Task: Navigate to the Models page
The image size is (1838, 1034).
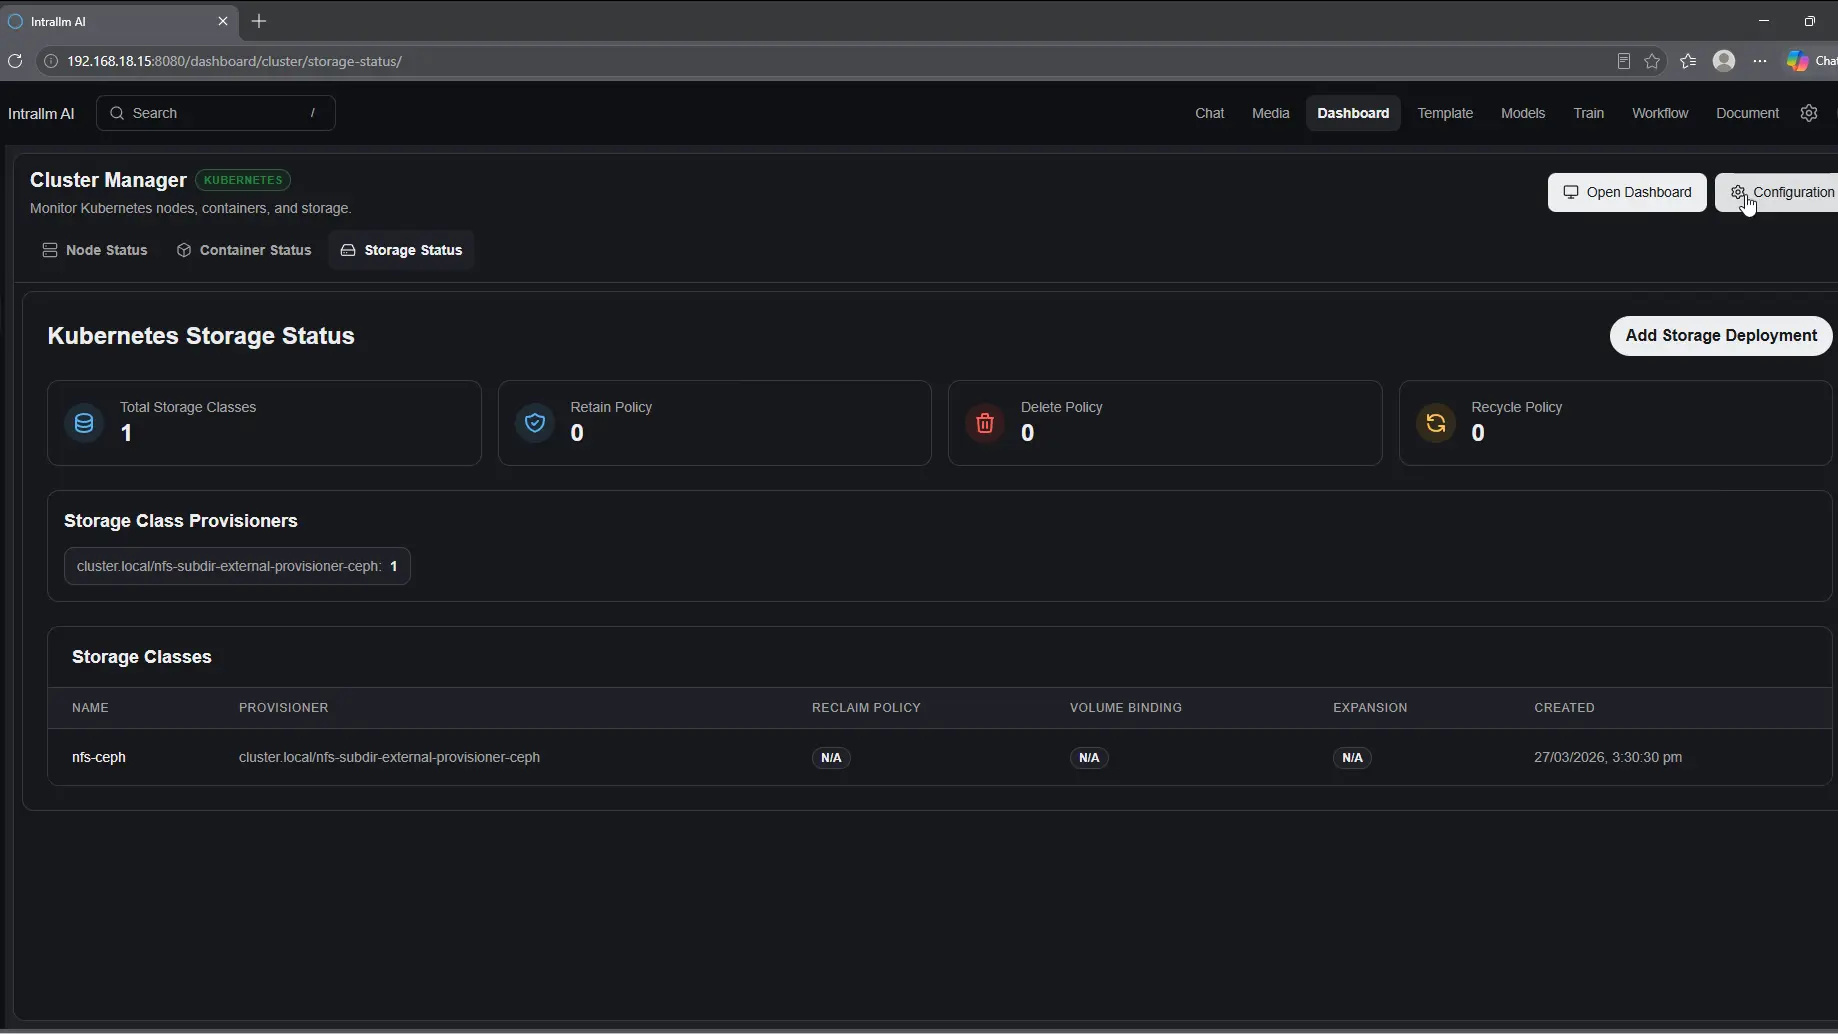Action: tap(1523, 113)
